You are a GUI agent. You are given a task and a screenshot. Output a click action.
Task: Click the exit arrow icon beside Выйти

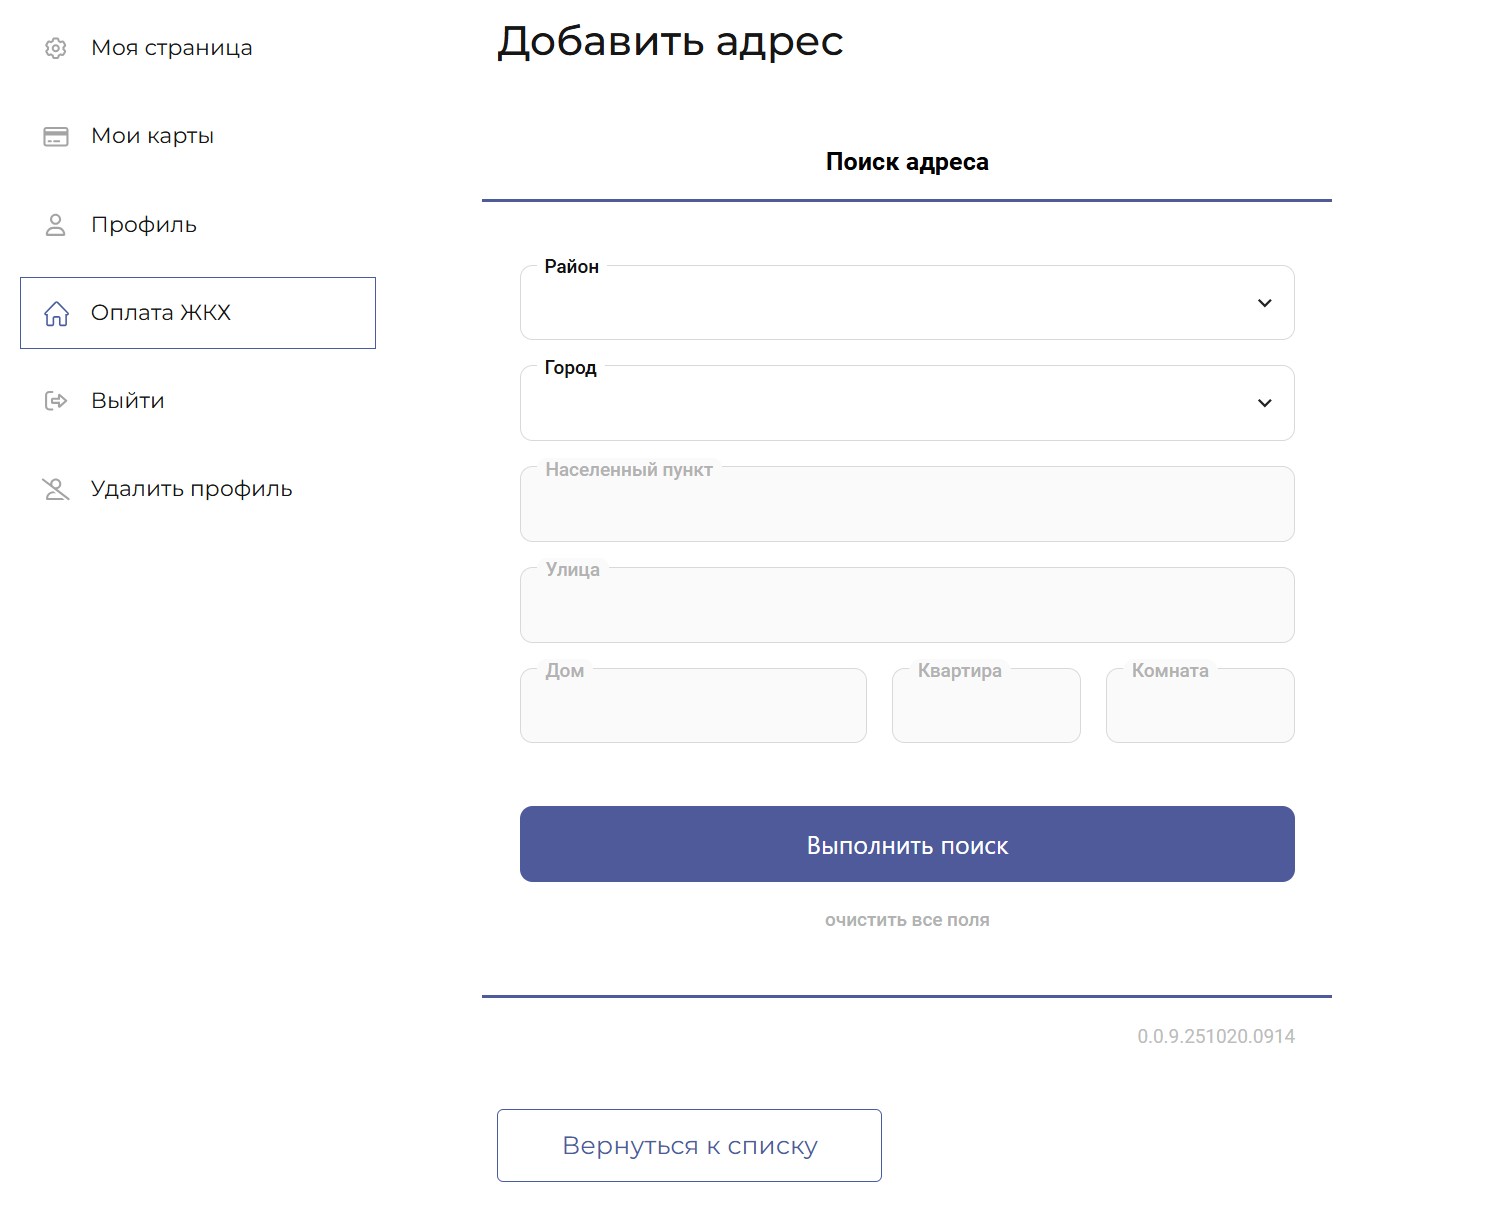[56, 401]
